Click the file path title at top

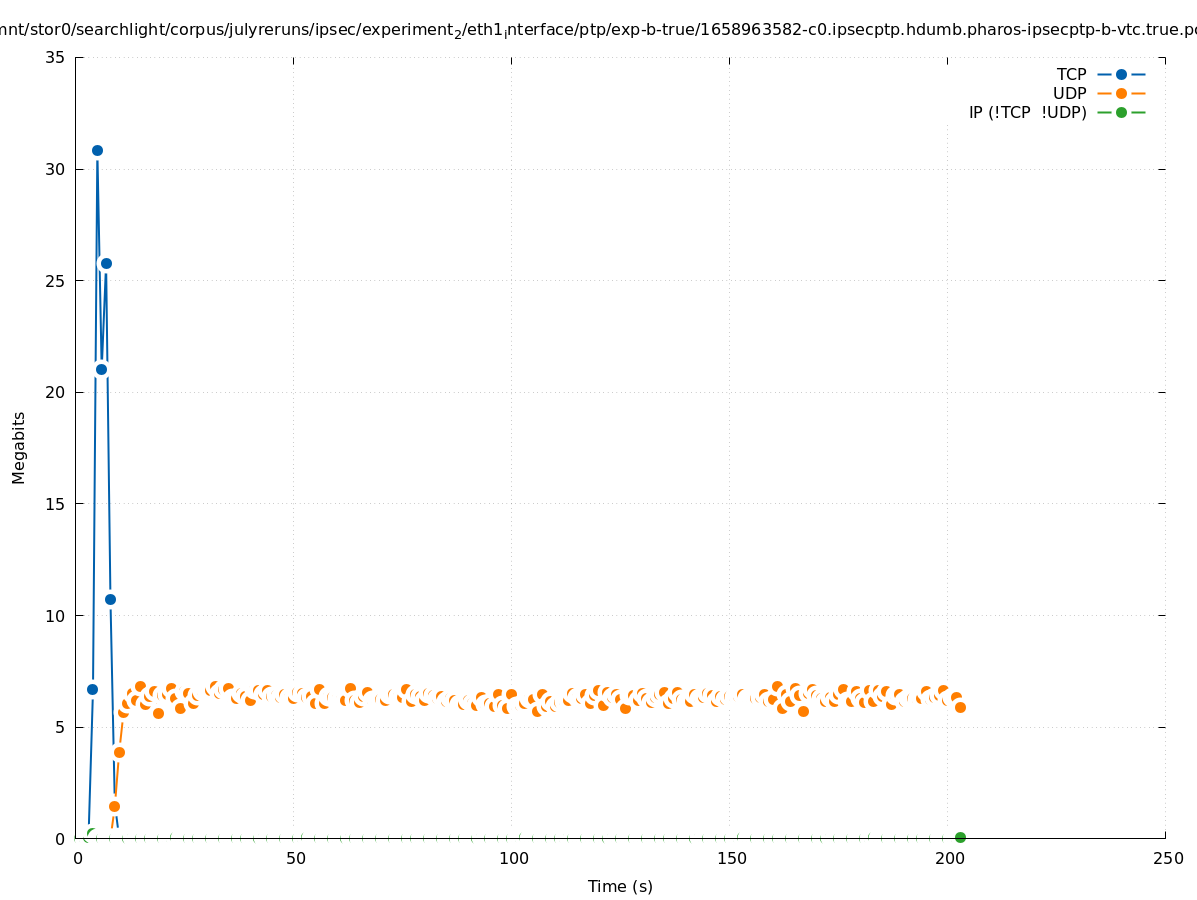pyautogui.click(x=598, y=31)
